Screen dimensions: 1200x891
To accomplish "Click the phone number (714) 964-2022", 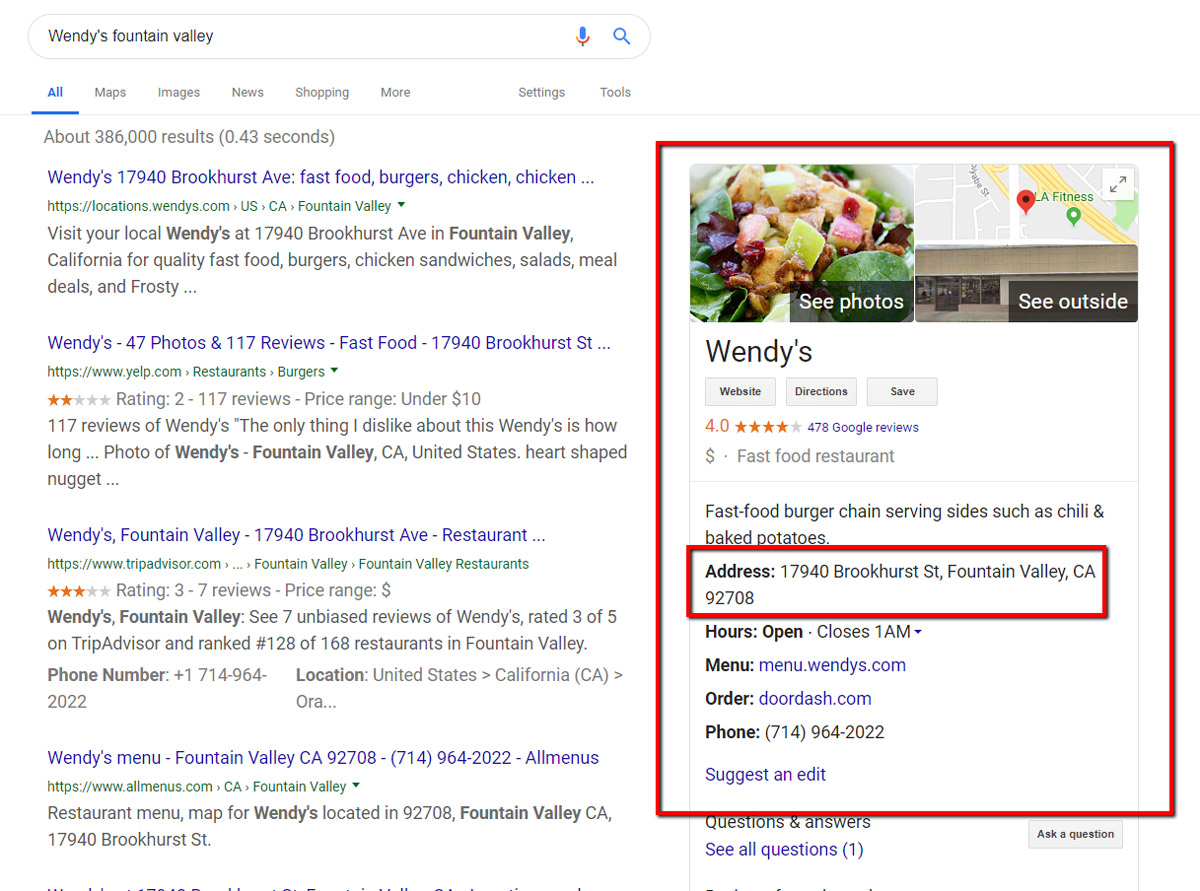I will tap(824, 732).
